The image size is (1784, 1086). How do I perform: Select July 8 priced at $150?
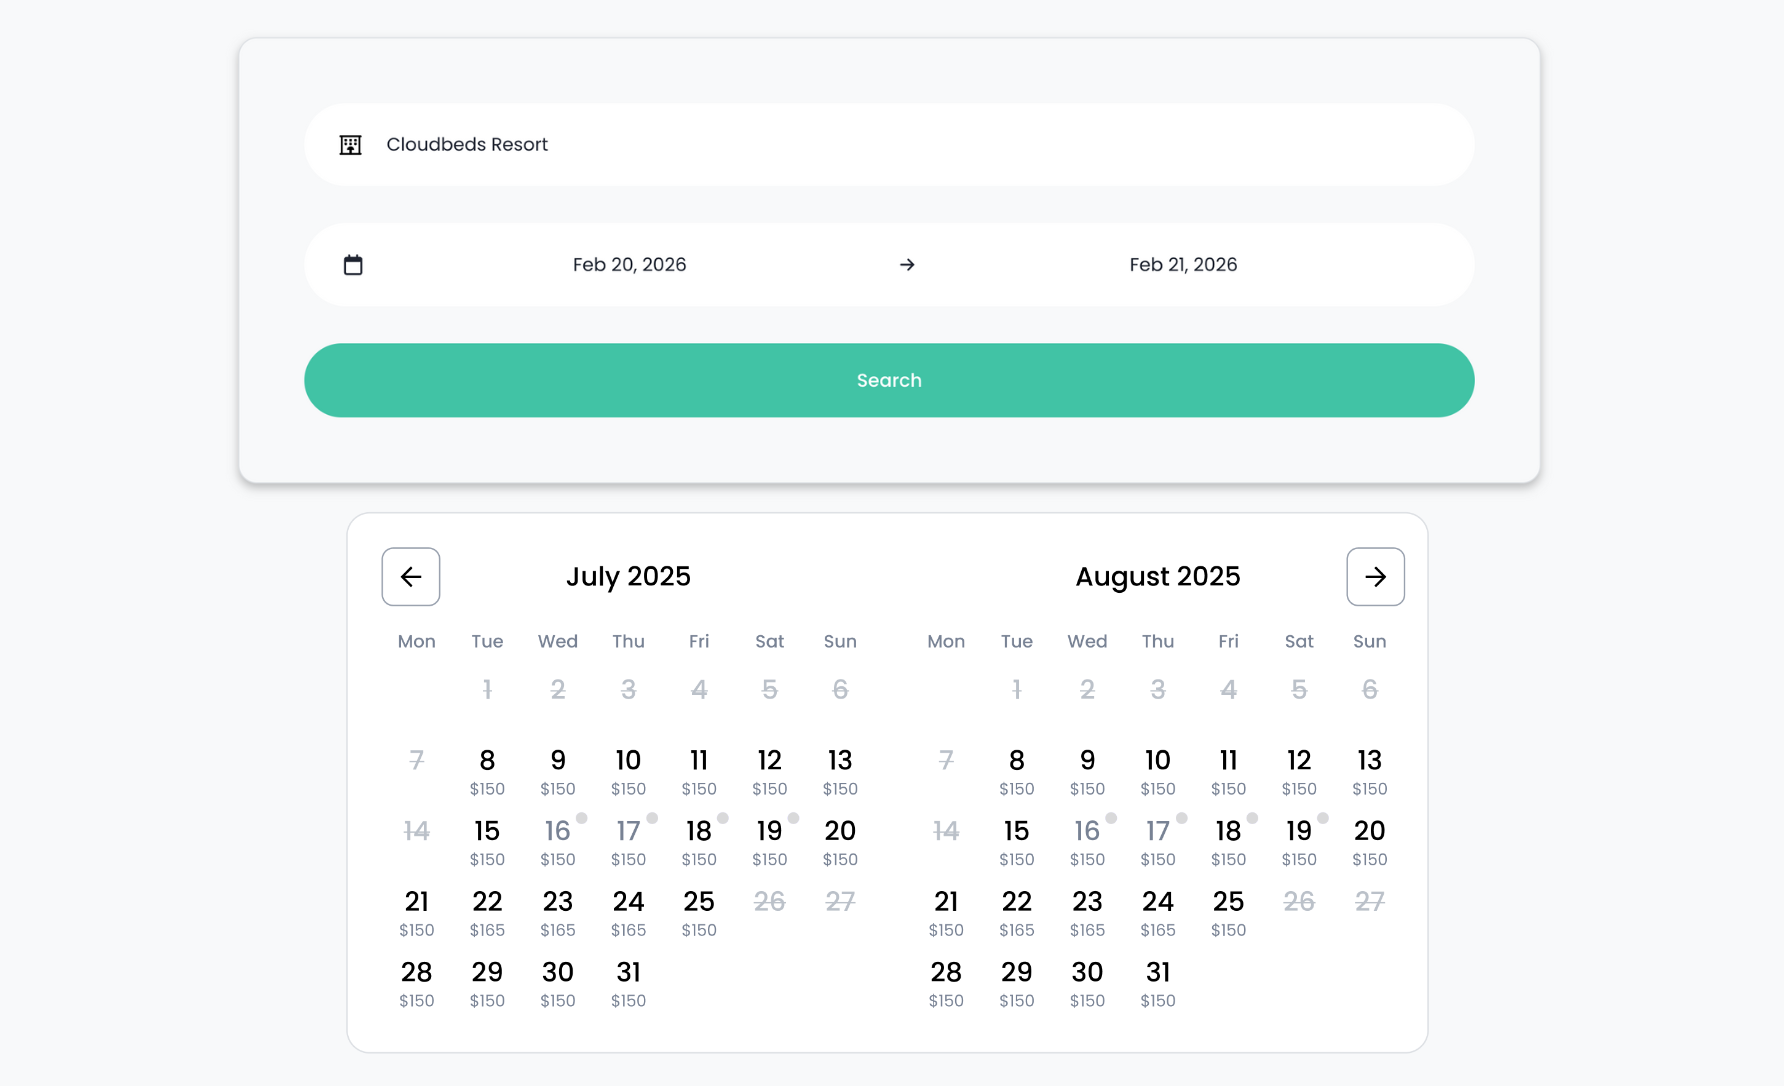487,771
